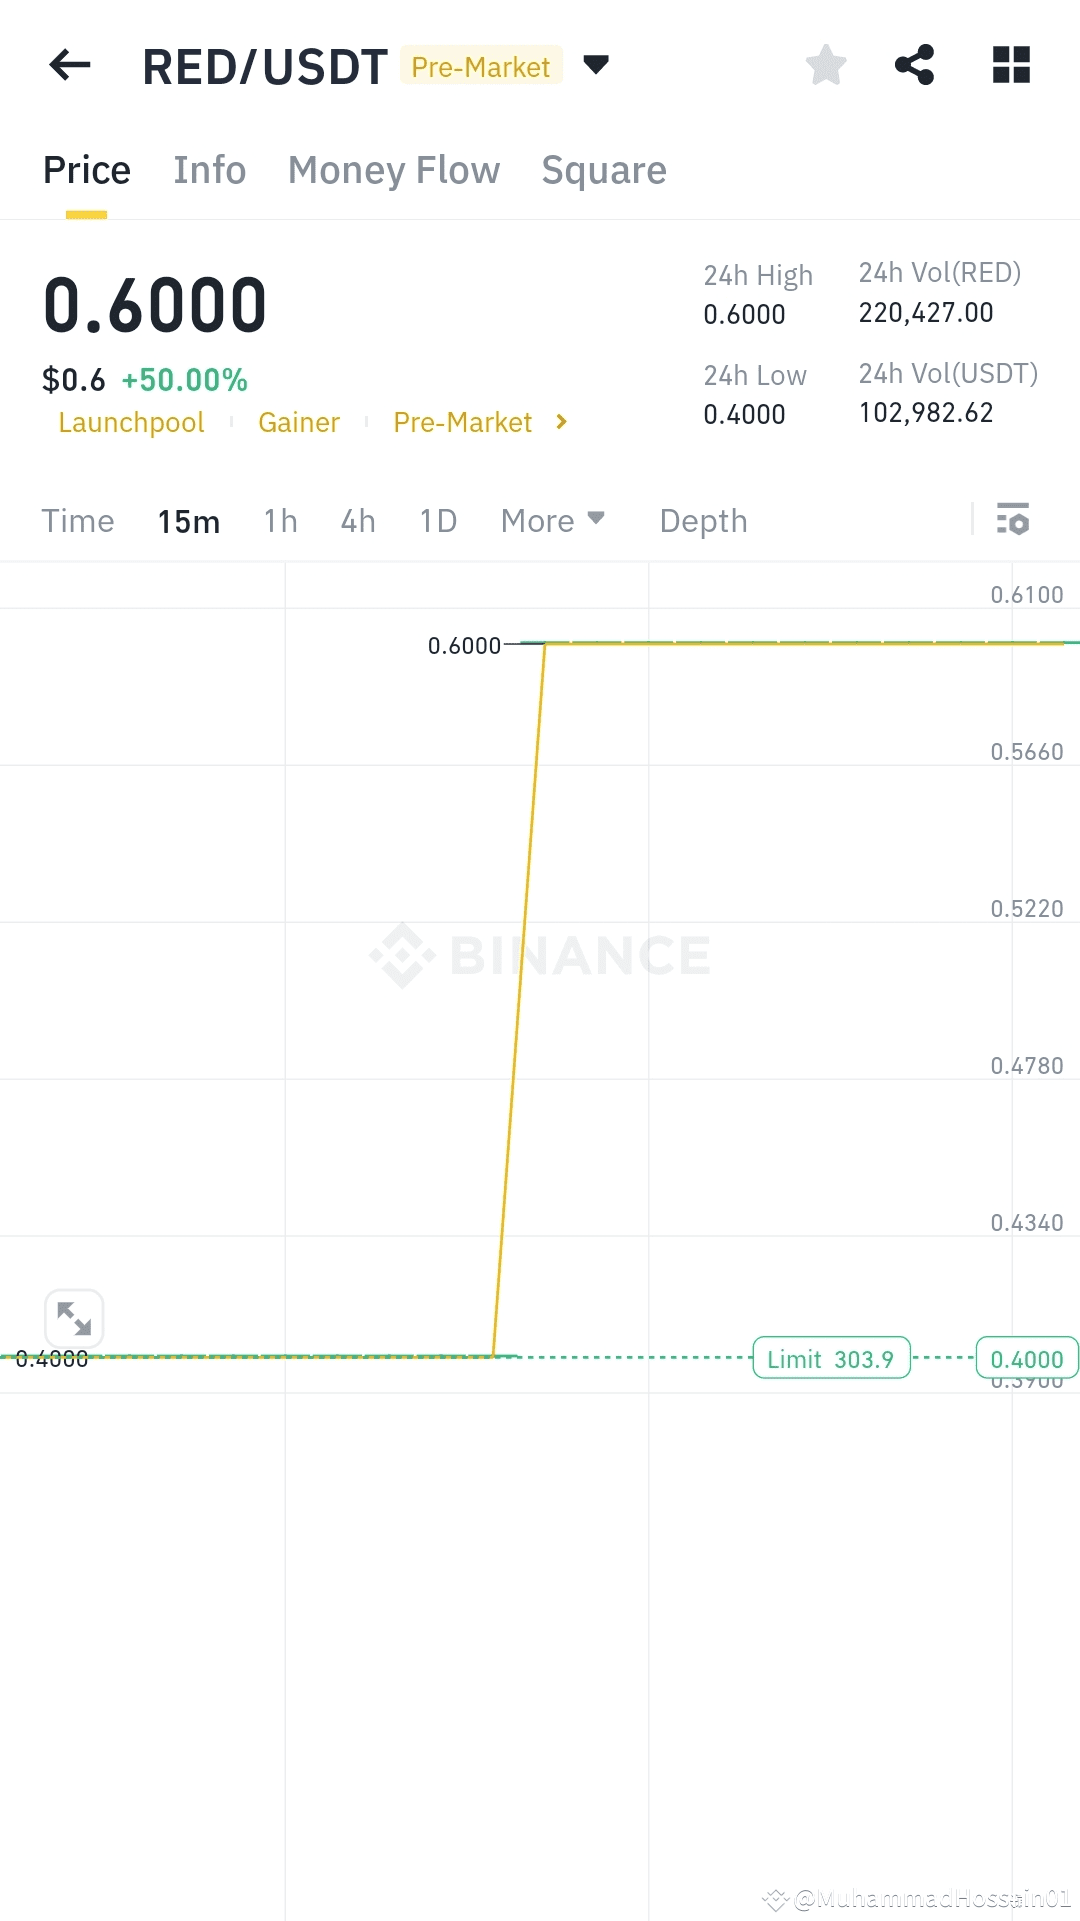Switch to the Money Flow tab
This screenshot has width=1080, height=1921.
click(394, 171)
